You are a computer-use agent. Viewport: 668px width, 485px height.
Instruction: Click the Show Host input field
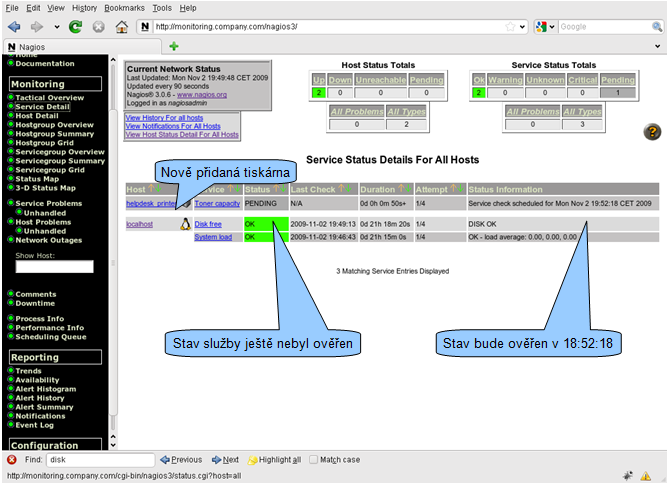tap(55, 267)
